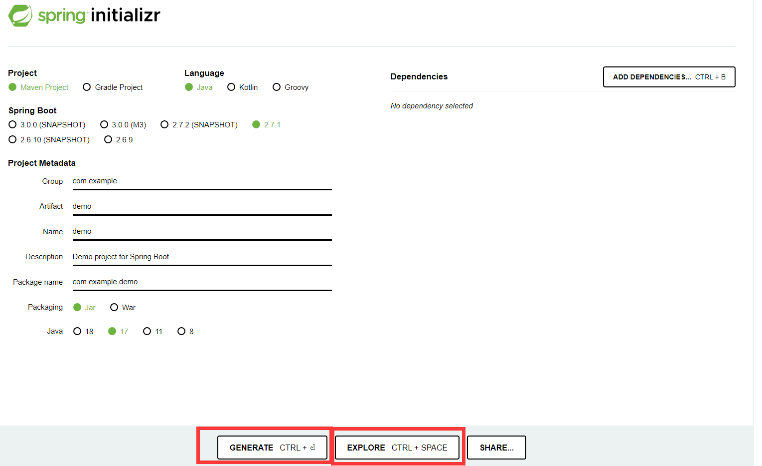Image resolution: width=762 pixels, height=466 pixels.
Task: Select Spring Boot 3.0.0 (SNAPSHOT)
Action: 47,125
